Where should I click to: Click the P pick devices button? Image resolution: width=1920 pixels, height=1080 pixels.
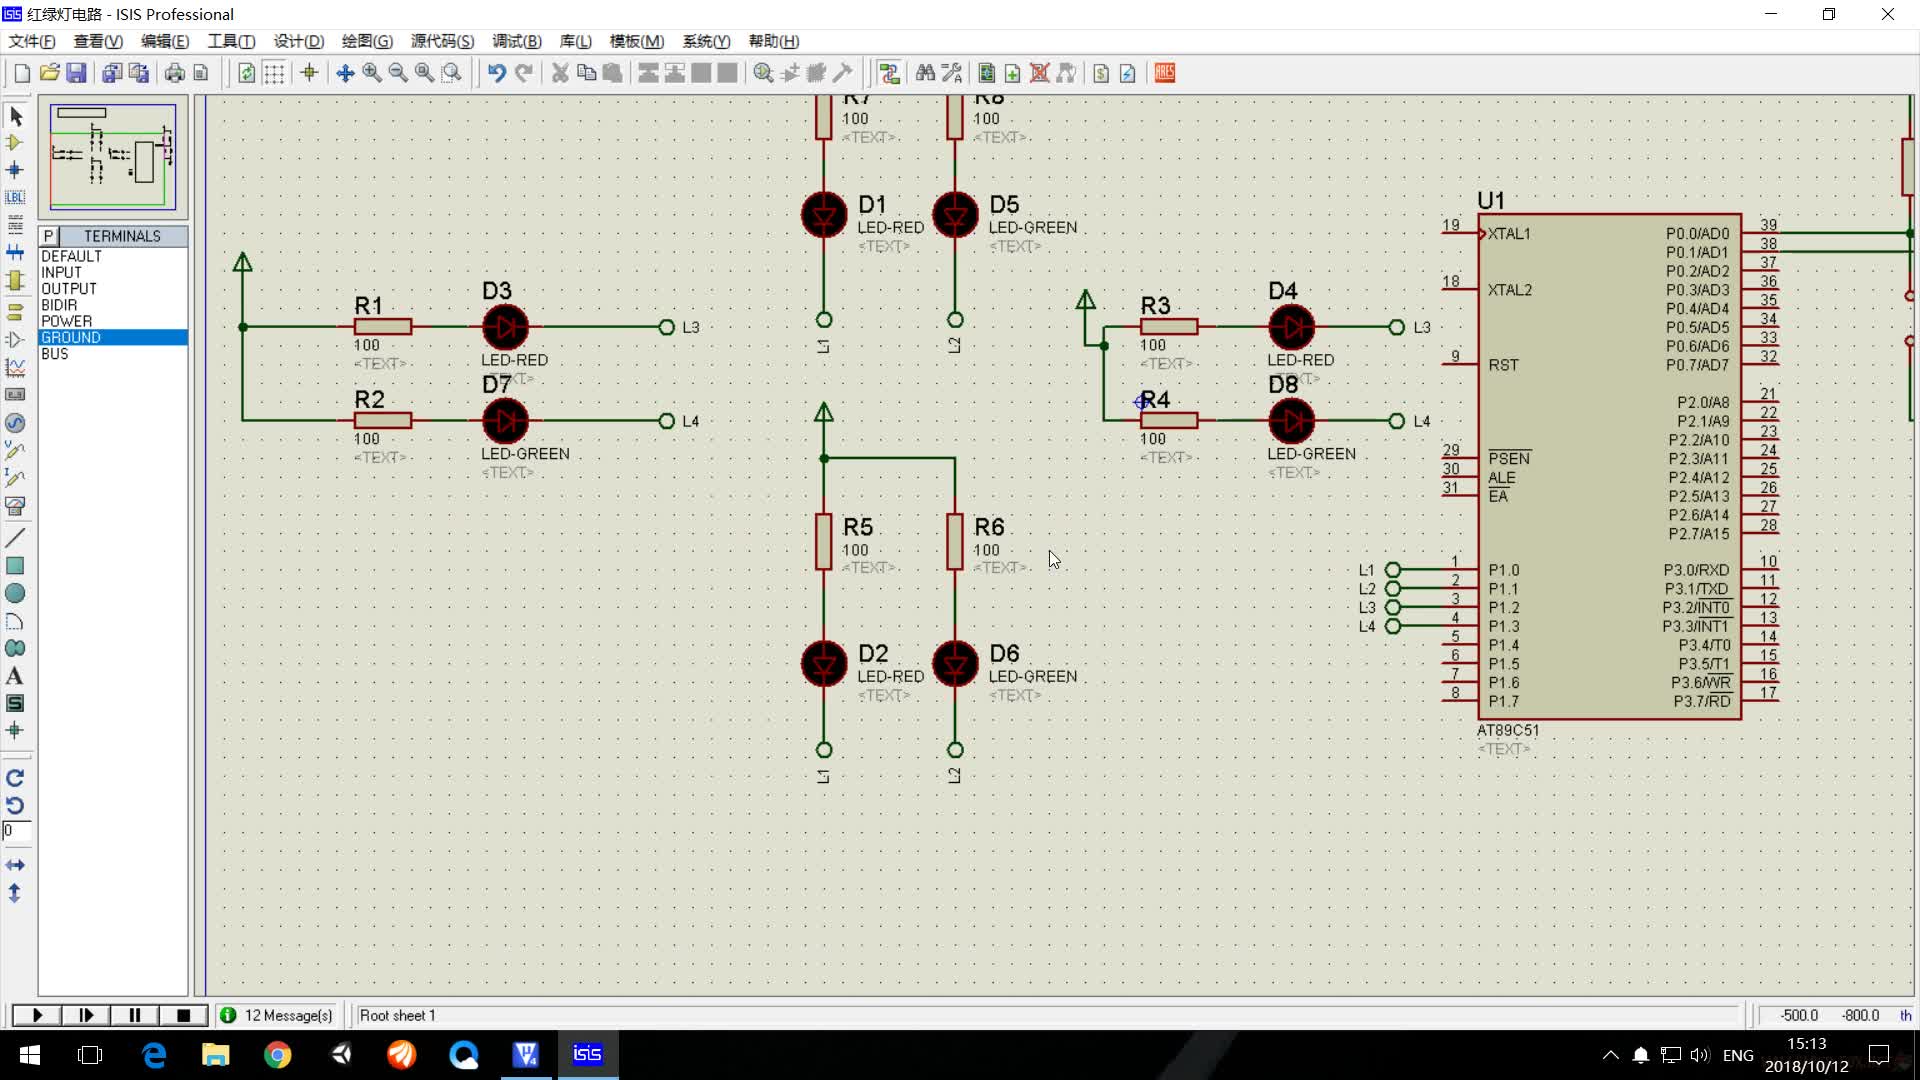tap(48, 236)
